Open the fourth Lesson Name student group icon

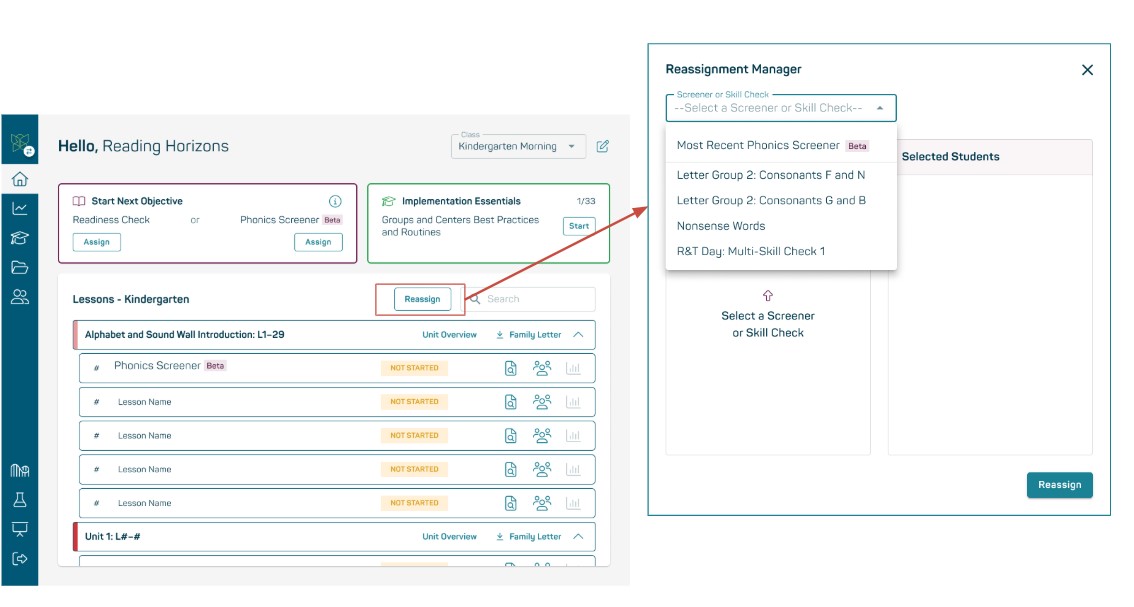542,502
